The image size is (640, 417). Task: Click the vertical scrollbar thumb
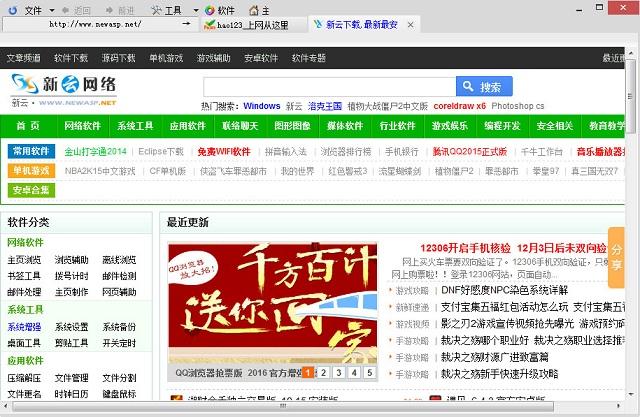click(631, 96)
